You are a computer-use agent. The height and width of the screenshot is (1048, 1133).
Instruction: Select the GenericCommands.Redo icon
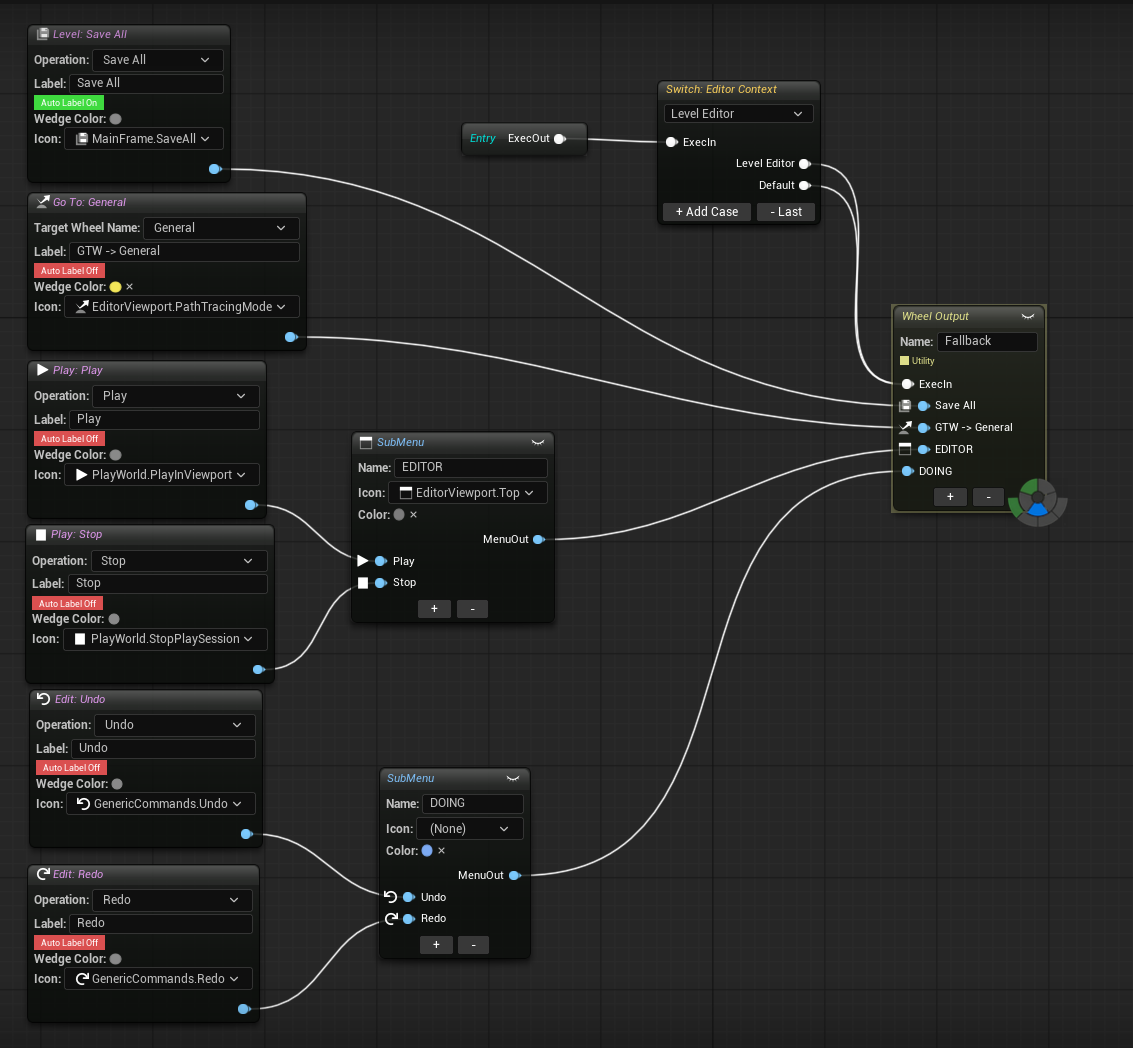[x=158, y=978]
